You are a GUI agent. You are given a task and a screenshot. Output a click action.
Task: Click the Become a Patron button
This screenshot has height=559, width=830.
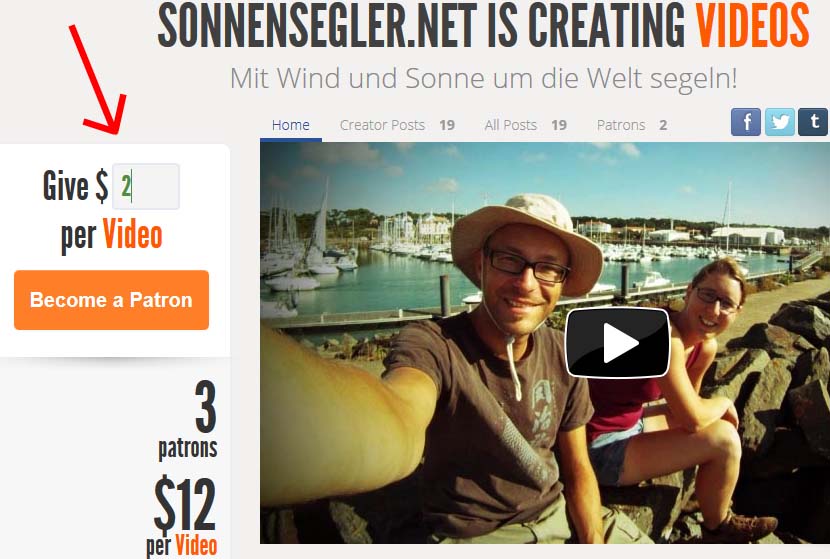click(111, 300)
